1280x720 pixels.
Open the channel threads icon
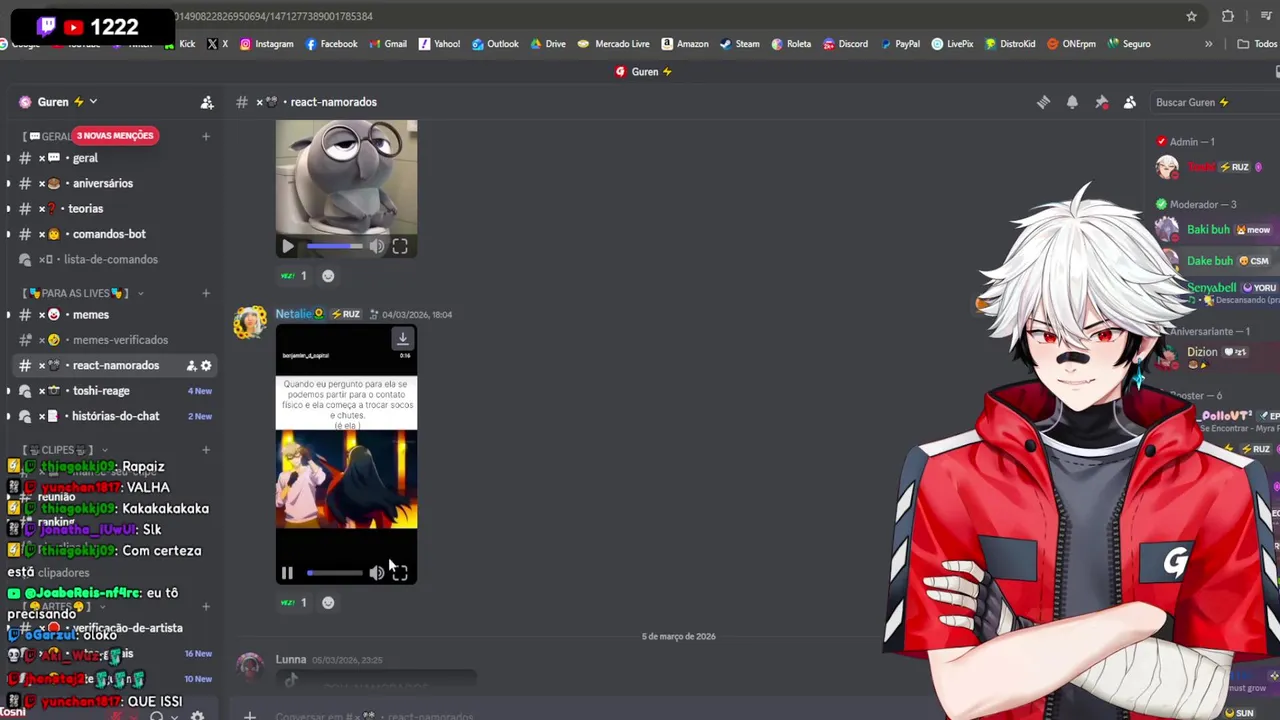pos(1043,102)
